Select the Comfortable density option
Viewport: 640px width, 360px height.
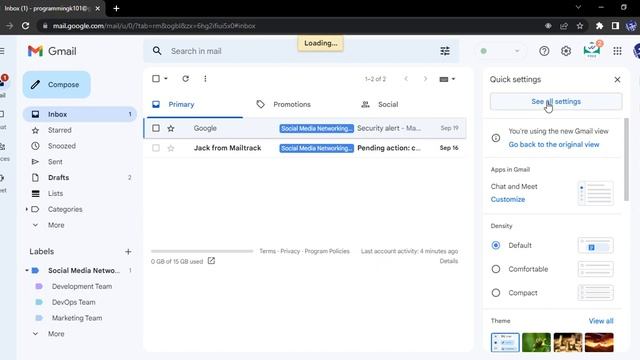(x=496, y=269)
